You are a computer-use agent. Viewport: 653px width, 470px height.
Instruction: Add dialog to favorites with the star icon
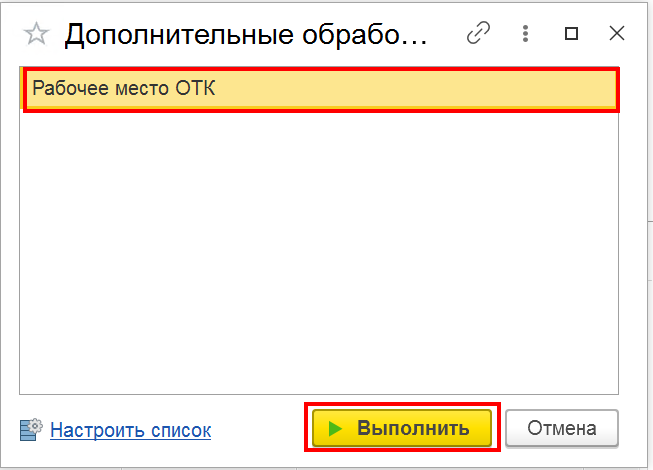pos(36,34)
